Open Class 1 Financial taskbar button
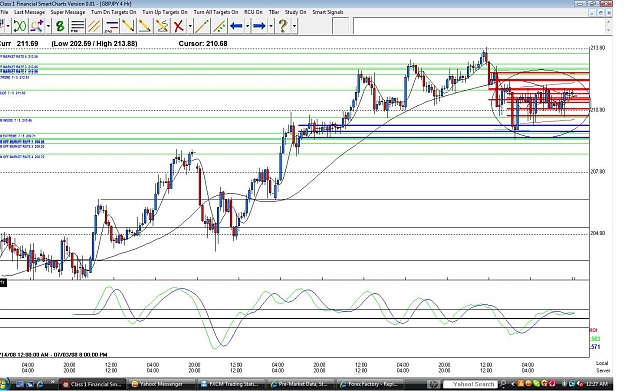625x391 pixels. pos(93,384)
